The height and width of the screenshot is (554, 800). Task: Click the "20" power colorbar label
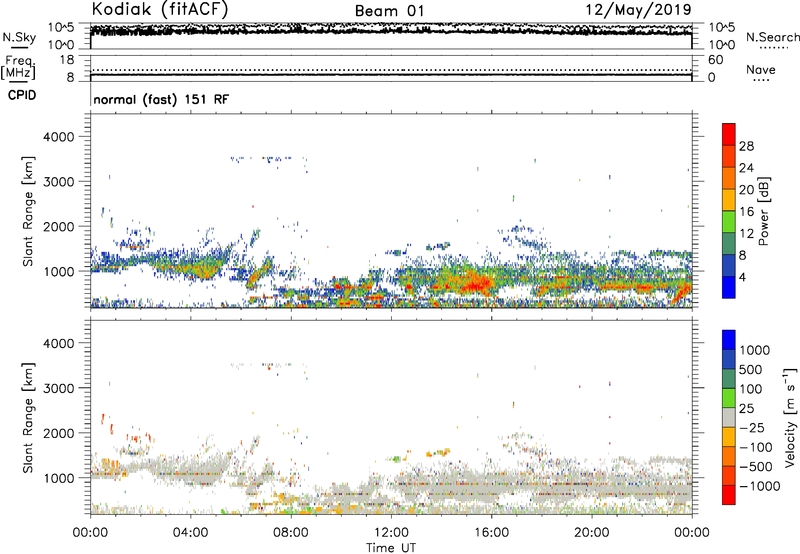tap(746, 190)
